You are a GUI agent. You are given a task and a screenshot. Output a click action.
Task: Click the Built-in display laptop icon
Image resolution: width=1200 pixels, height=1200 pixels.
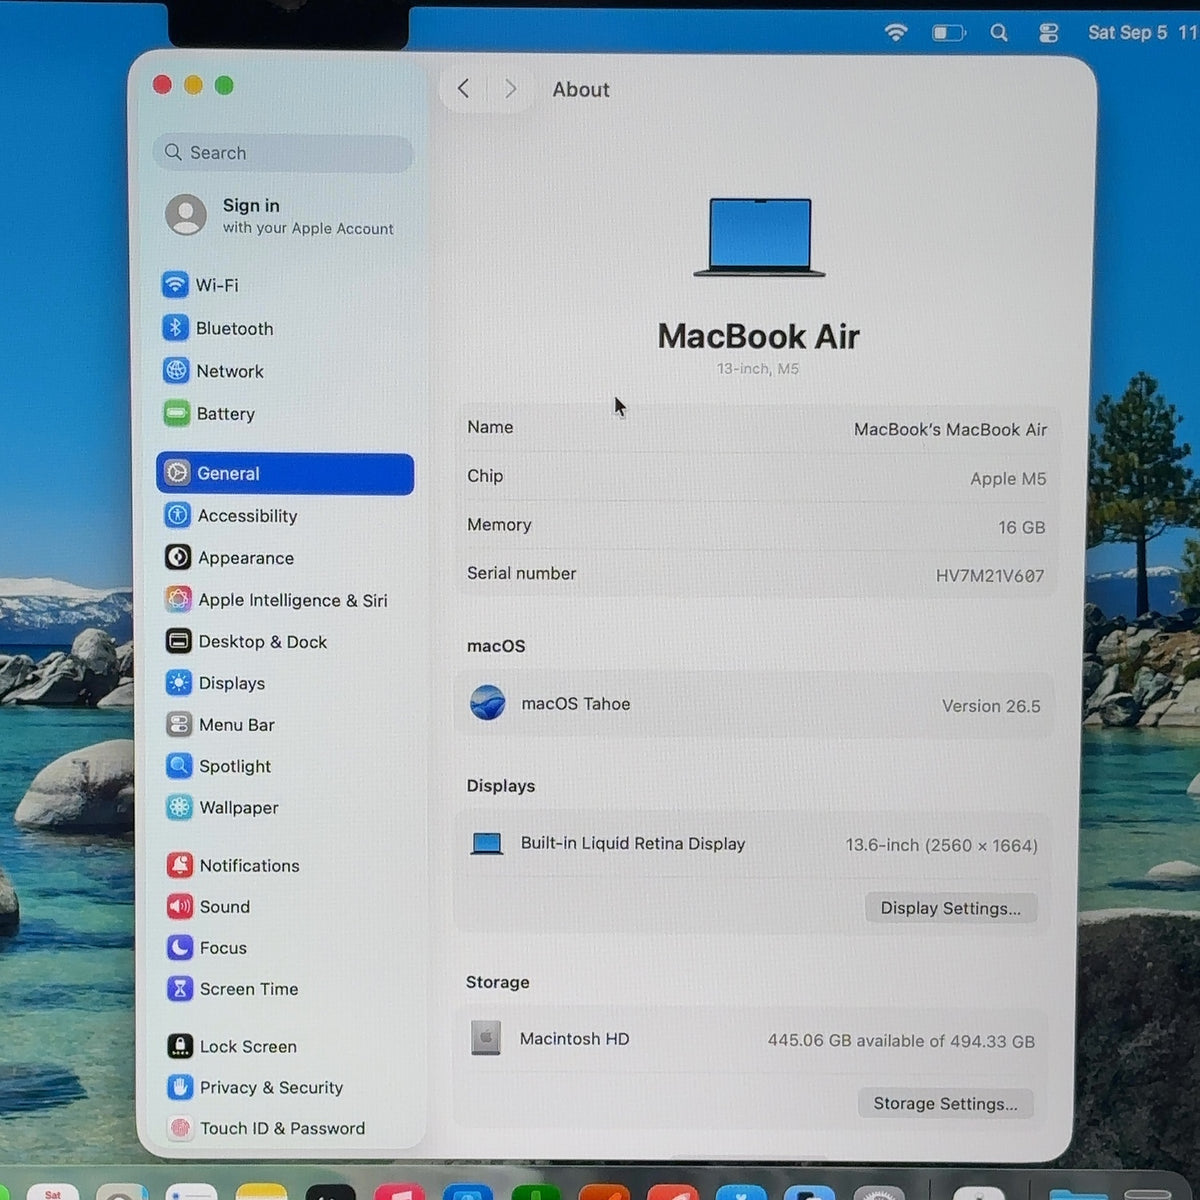click(487, 844)
